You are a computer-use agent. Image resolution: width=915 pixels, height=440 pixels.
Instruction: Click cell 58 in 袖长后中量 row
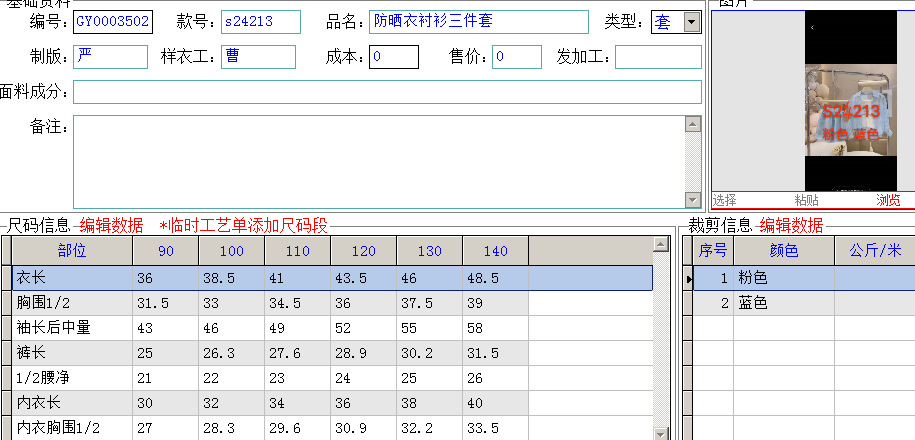coord(495,328)
